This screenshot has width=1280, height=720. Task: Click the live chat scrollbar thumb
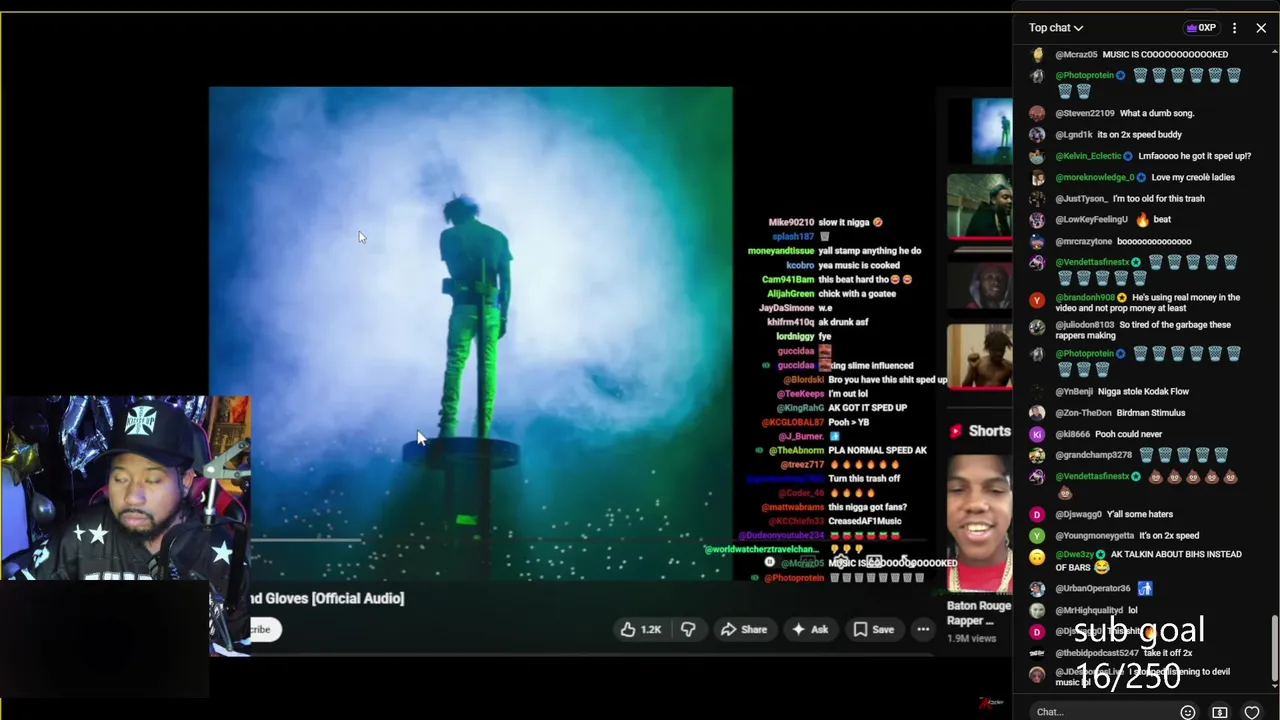click(1274, 647)
